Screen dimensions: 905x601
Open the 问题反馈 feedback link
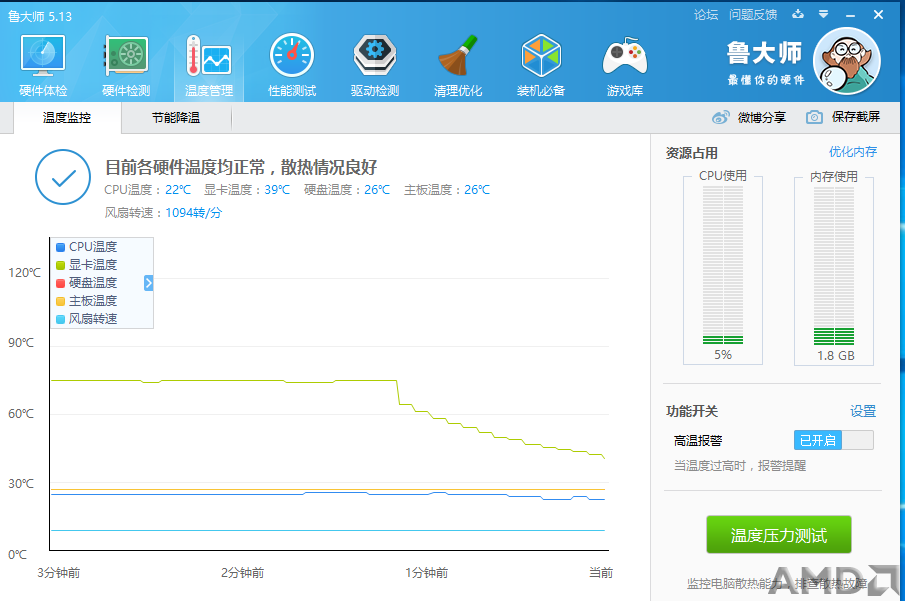(753, 14)
